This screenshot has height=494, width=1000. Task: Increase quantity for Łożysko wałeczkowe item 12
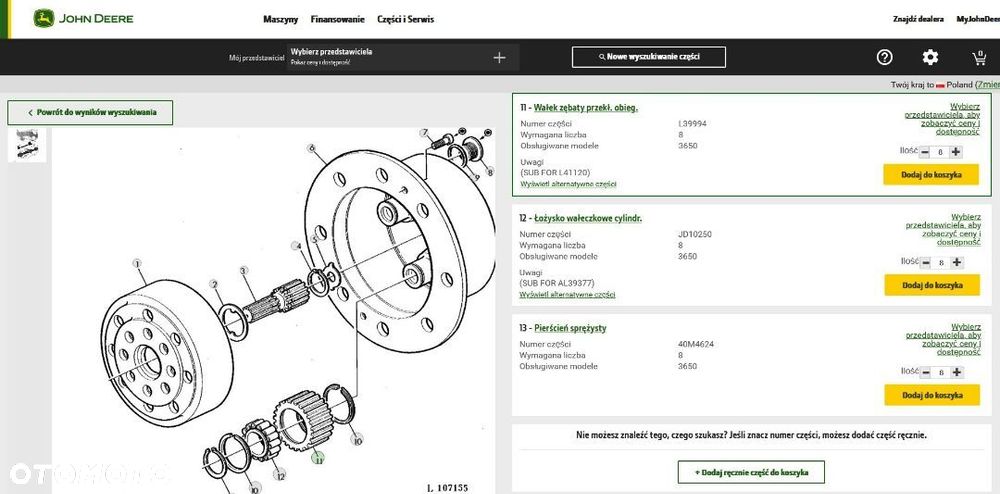click(956, 263)
